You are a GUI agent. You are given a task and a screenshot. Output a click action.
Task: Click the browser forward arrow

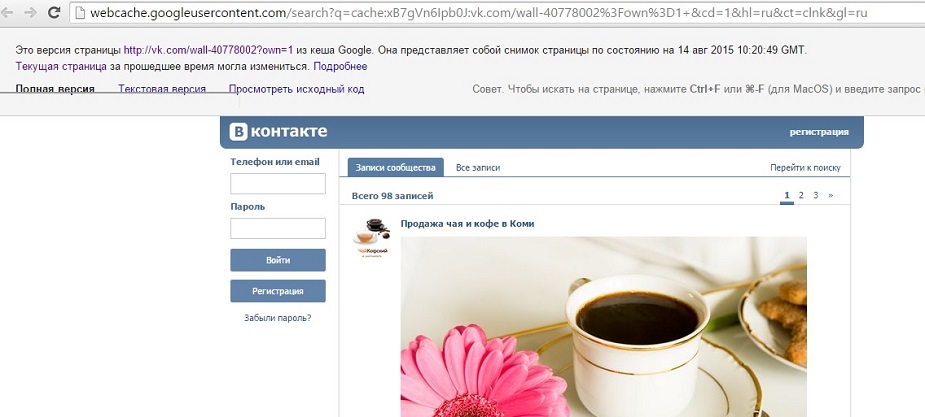pos(30,12)
